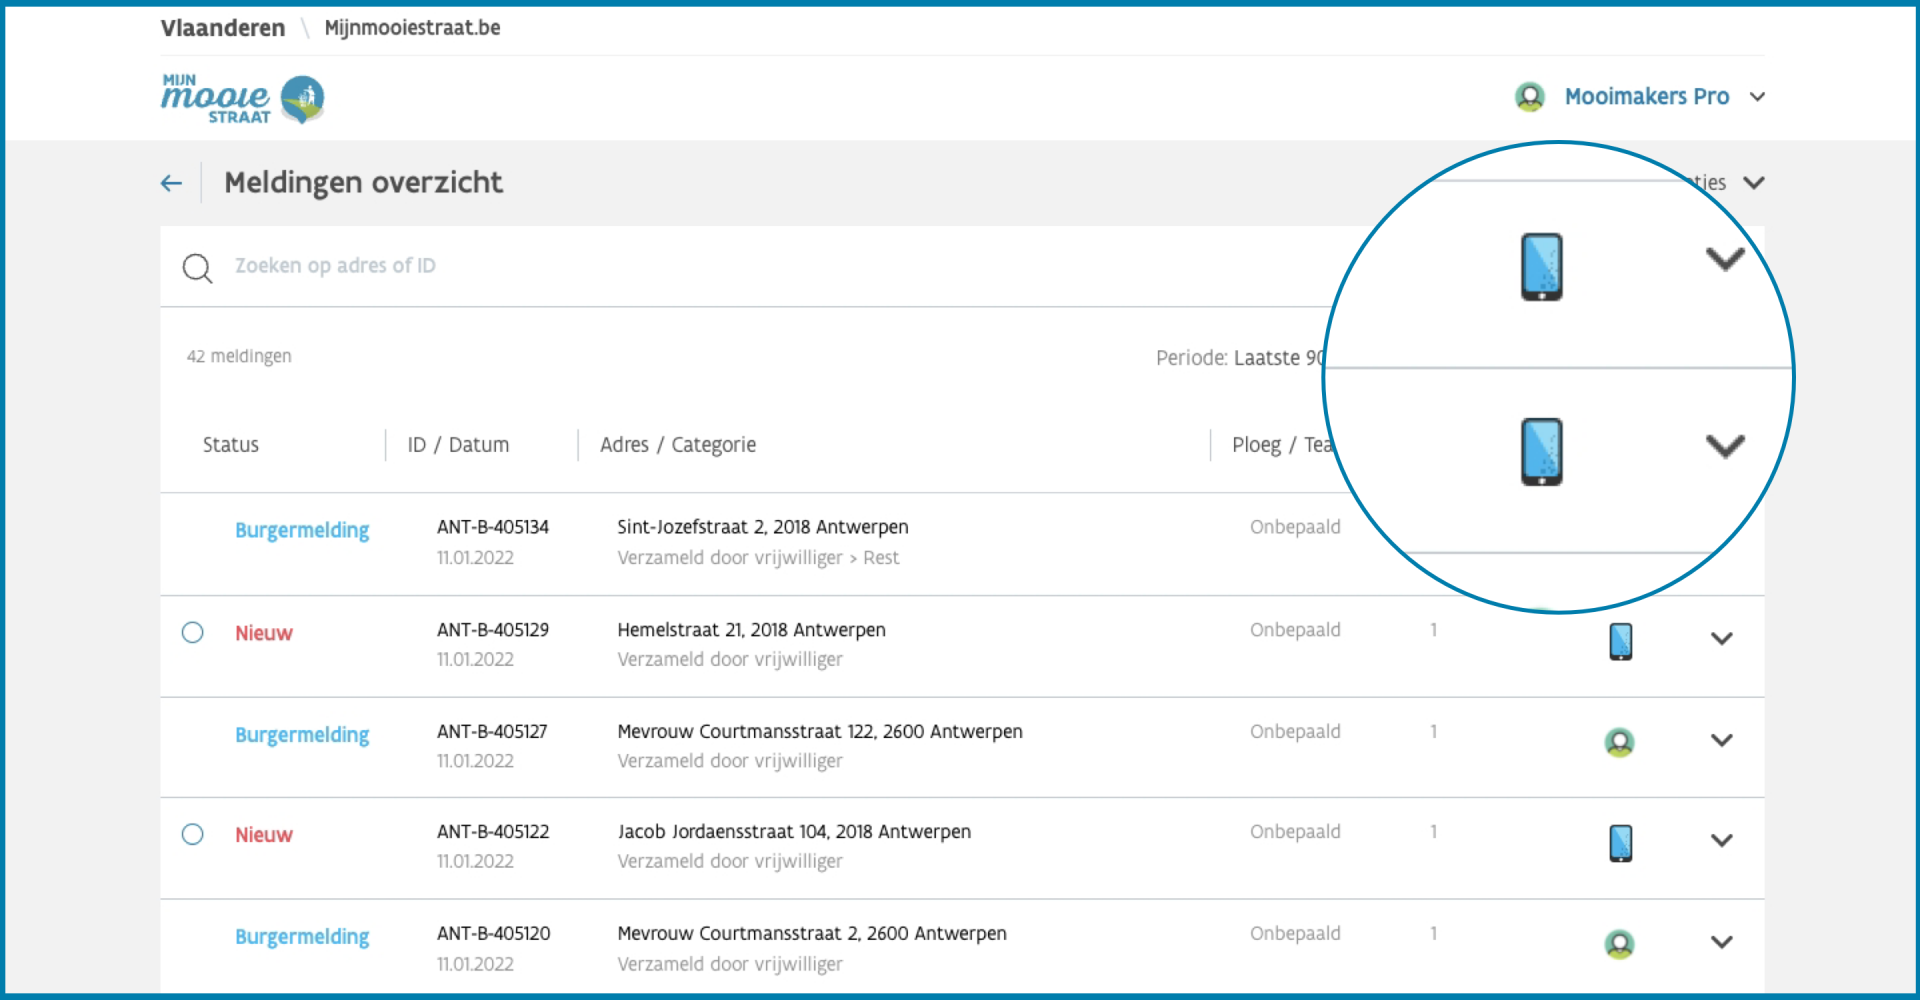
Task: Click the Ploeg / Team column header
Action: 1282,445
